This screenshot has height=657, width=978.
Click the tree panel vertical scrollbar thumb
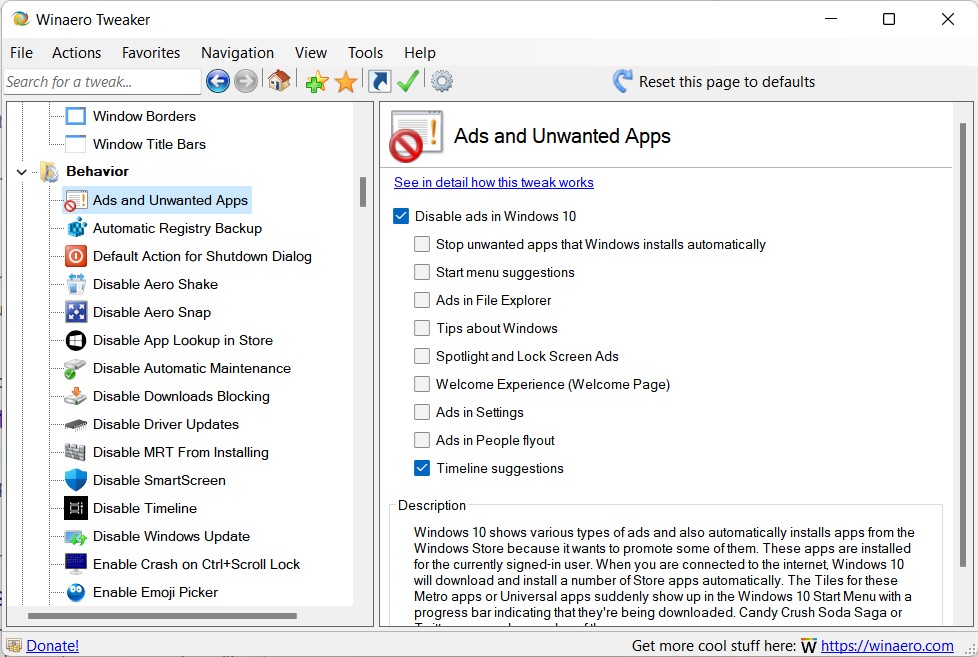[362, 192]
